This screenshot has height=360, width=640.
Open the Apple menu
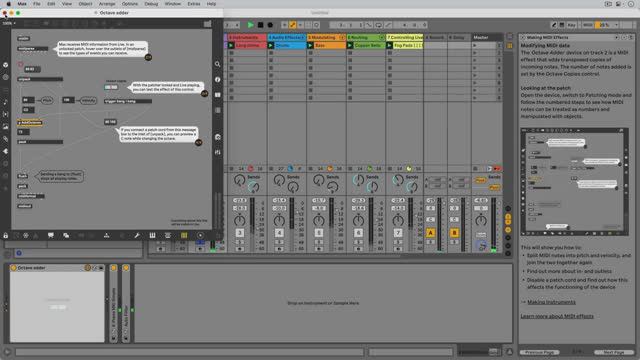click(9, 4)
